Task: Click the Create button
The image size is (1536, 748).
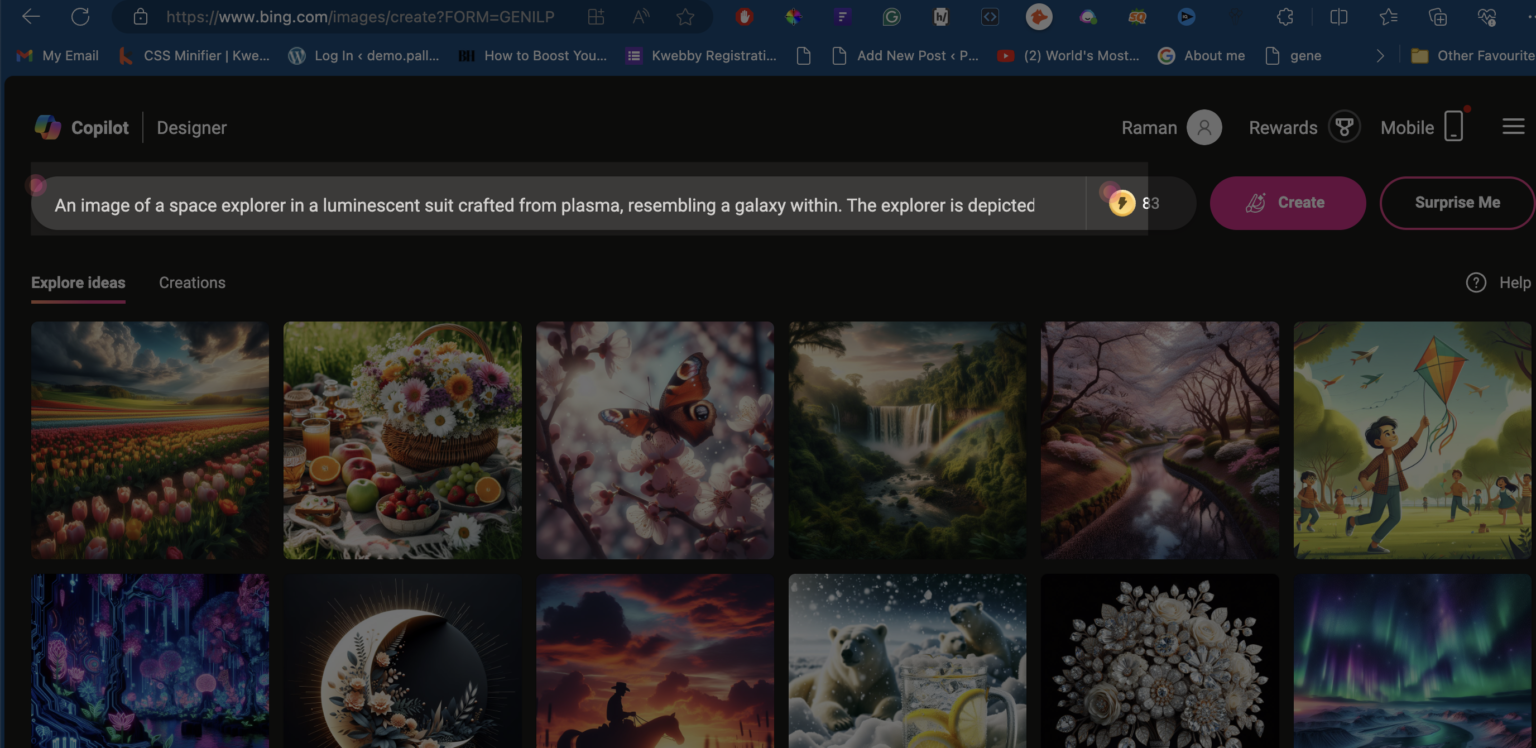Action: coord(1288,203)
